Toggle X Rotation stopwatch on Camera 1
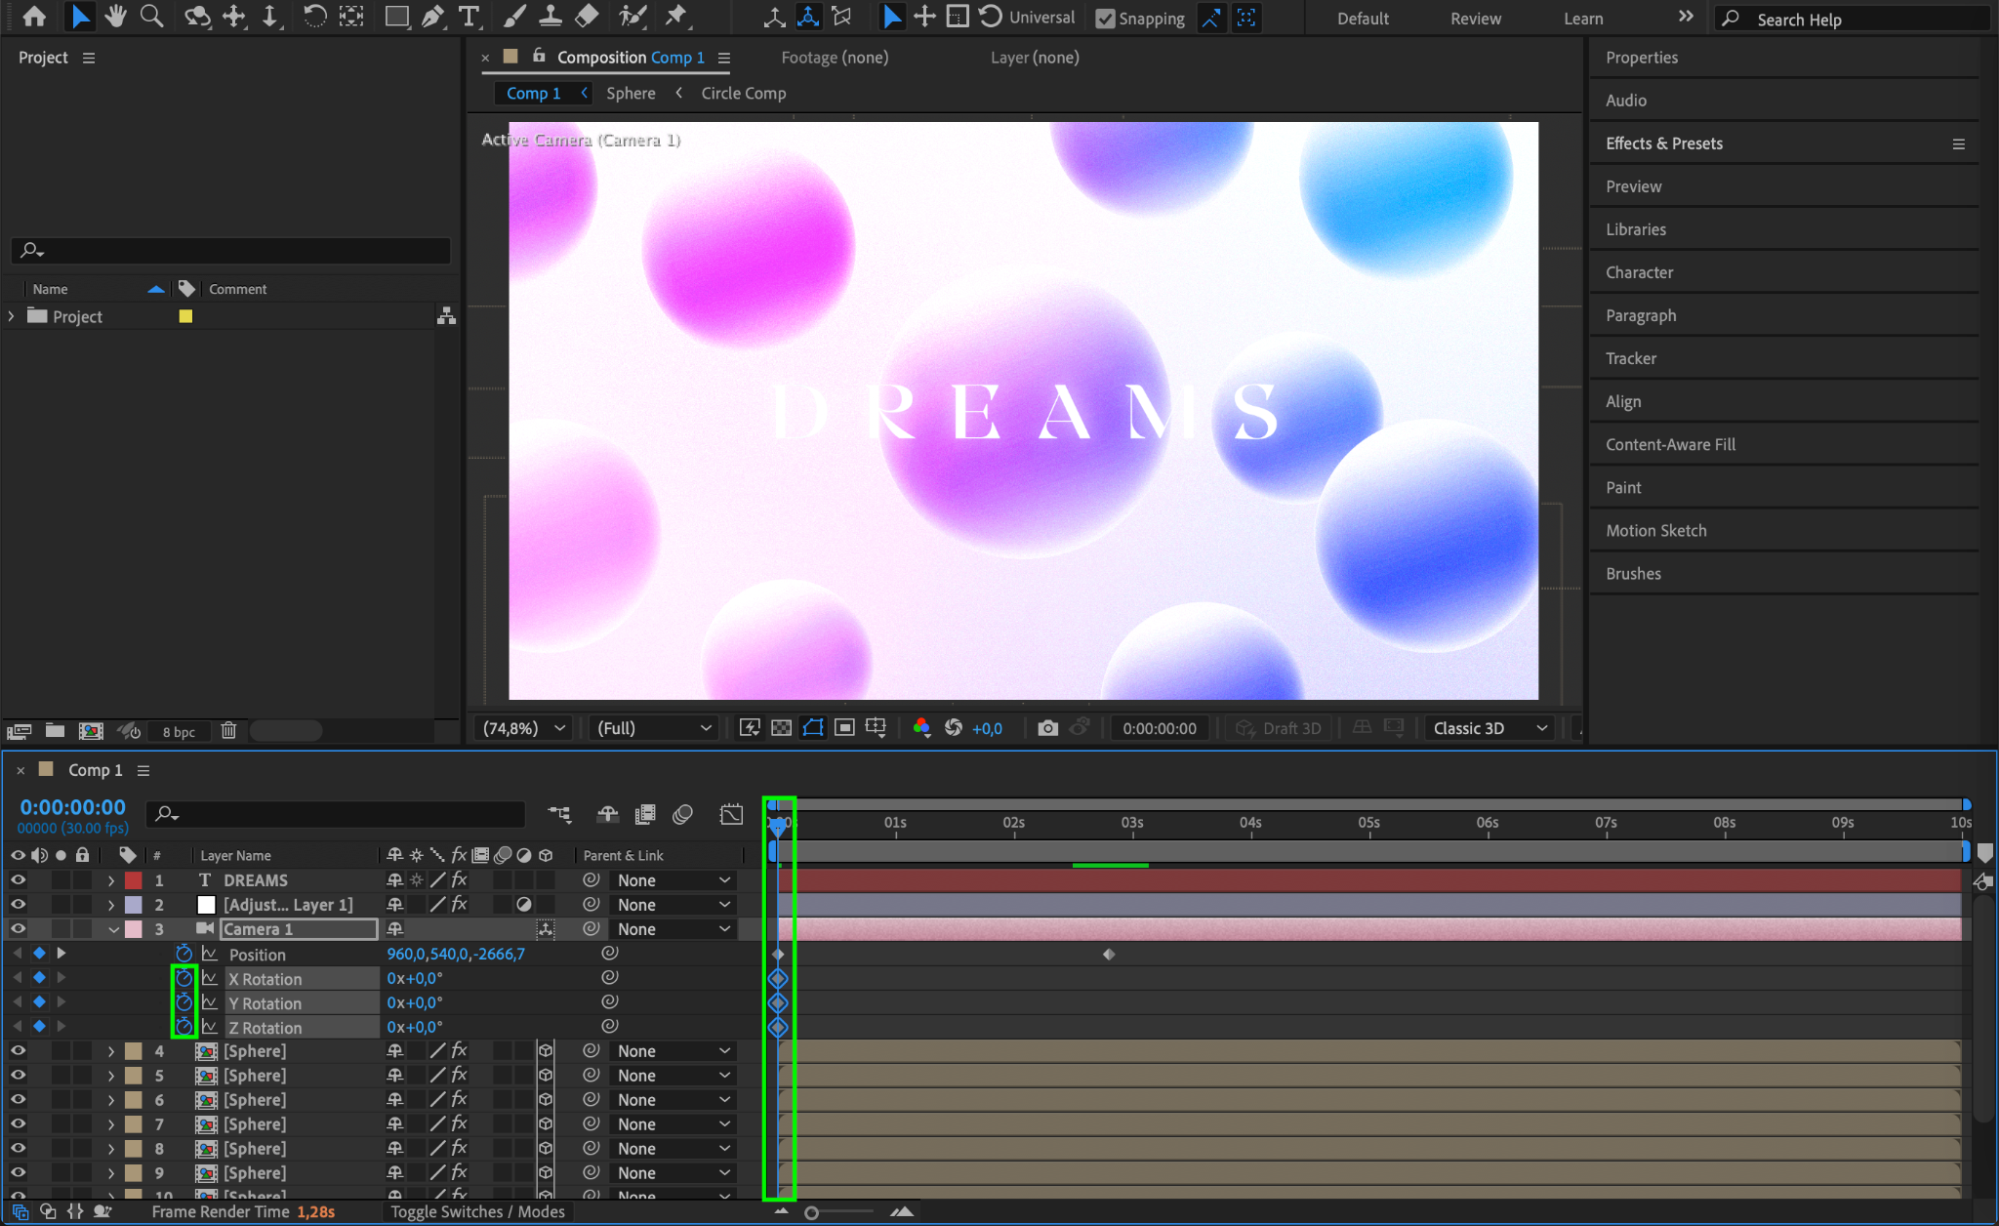Screen dimensions: 1999x1226 (184, 978)
